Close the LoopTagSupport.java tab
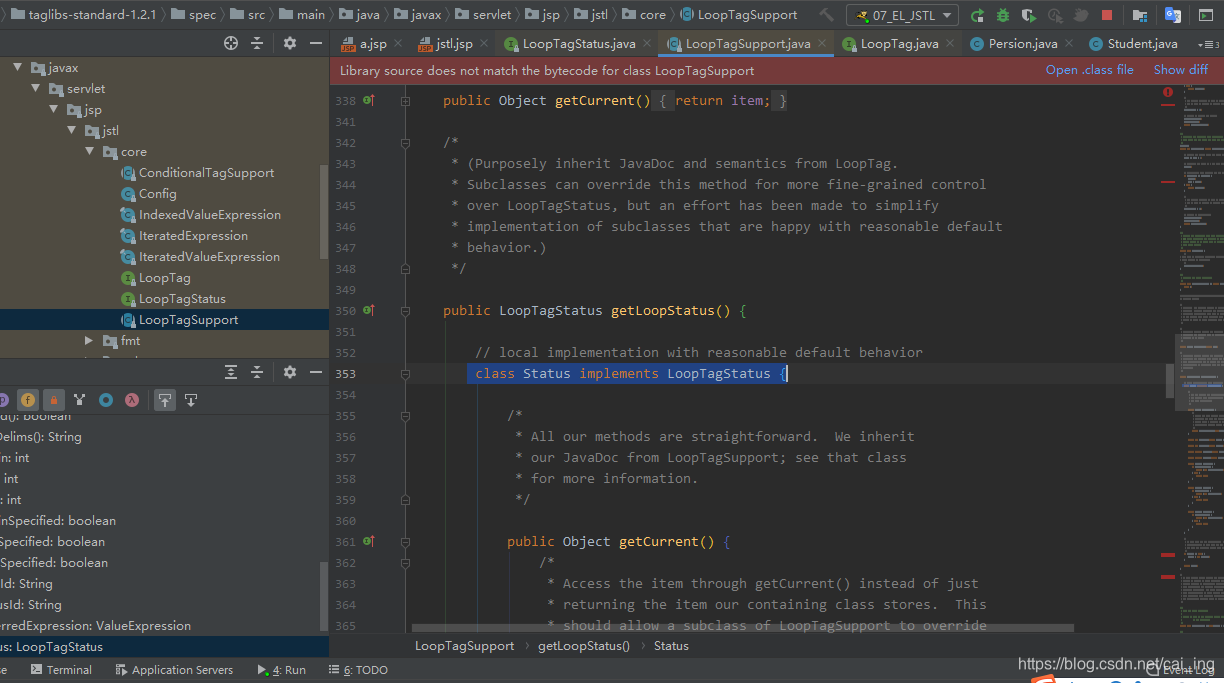Image resolution: width=1224 pixels, height=683 pixels. pos(822,44)
